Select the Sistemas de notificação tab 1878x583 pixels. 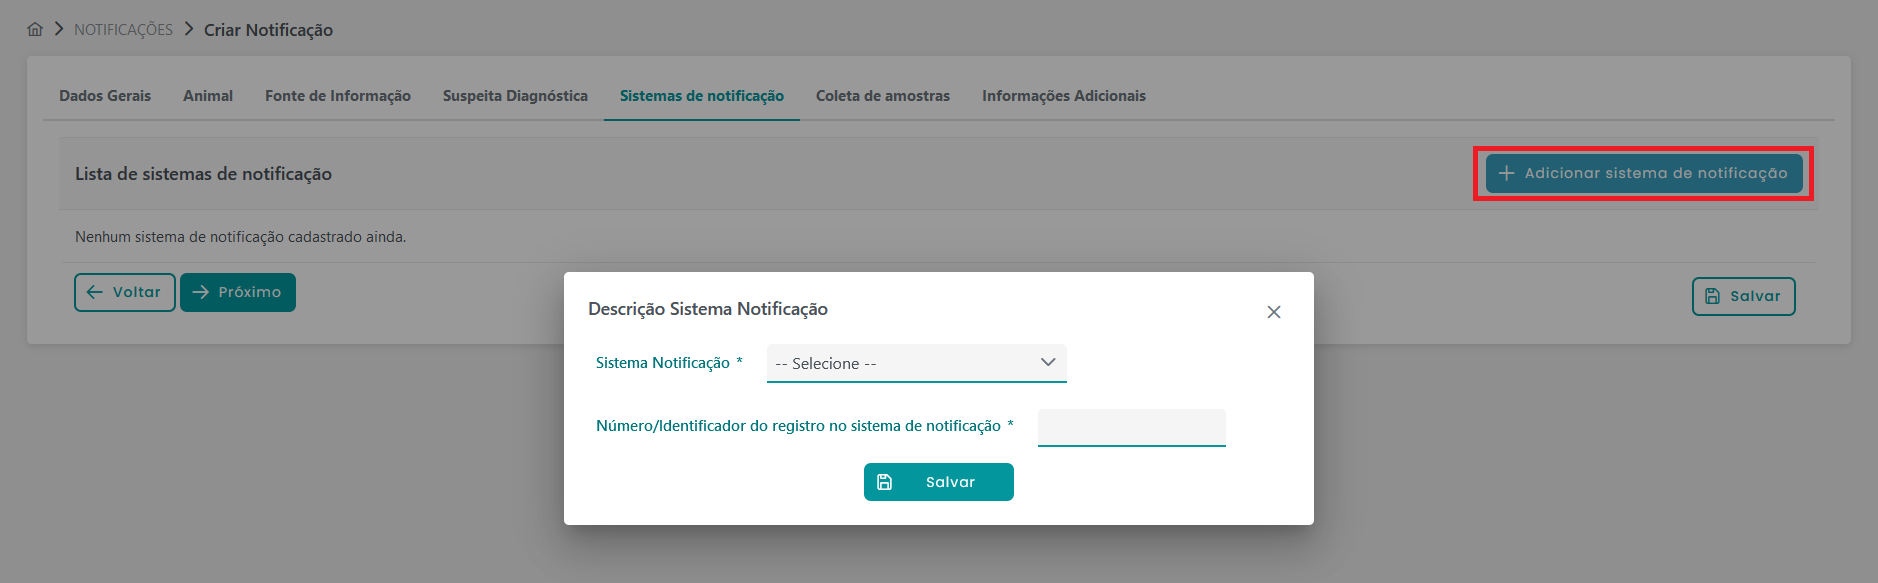(x=702, y=96)
